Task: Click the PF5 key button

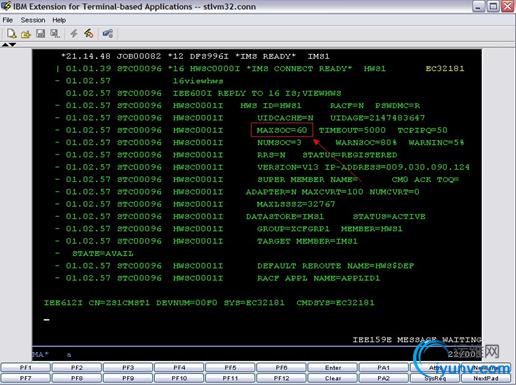Action: click(x=230, y=367)
